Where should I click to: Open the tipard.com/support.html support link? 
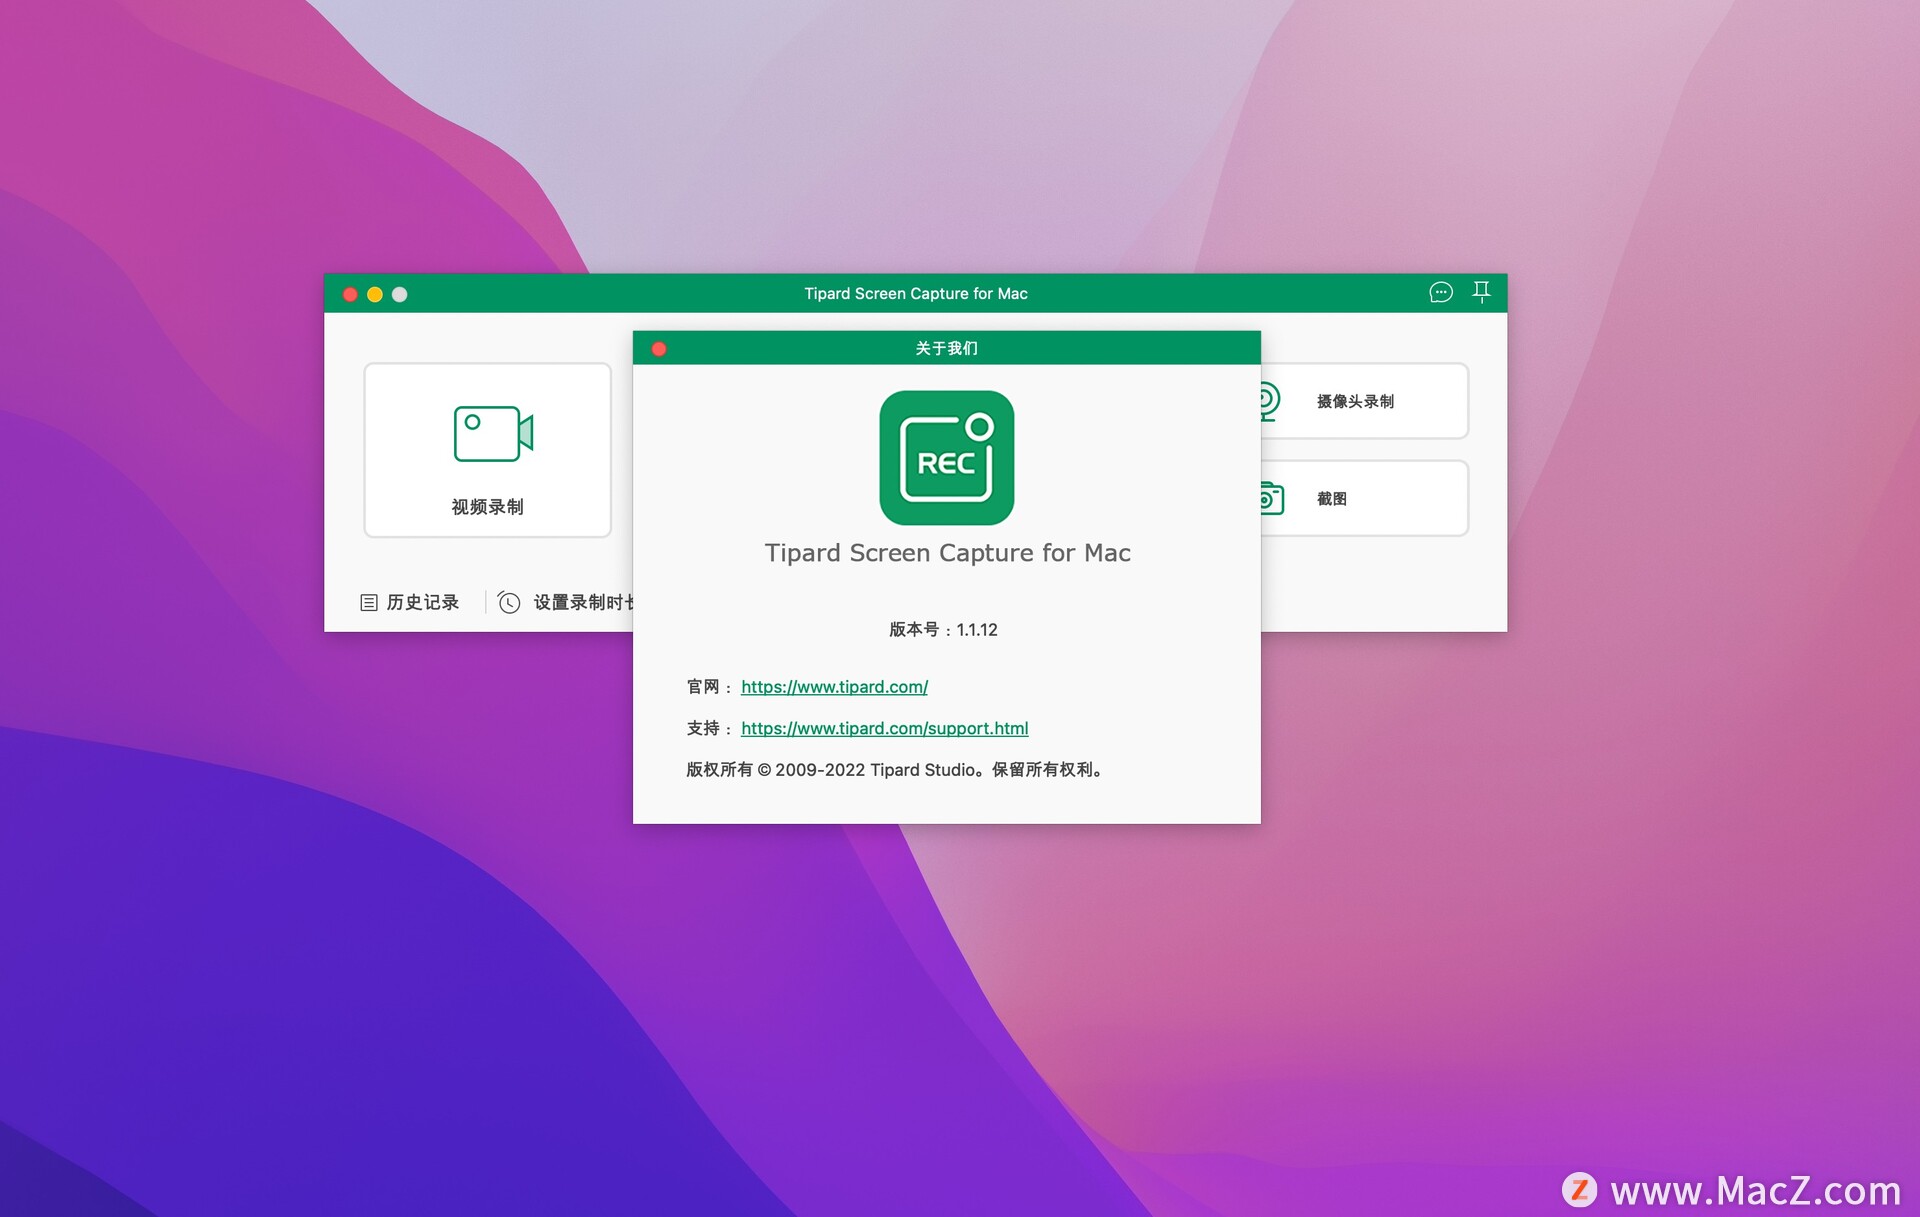884,728
